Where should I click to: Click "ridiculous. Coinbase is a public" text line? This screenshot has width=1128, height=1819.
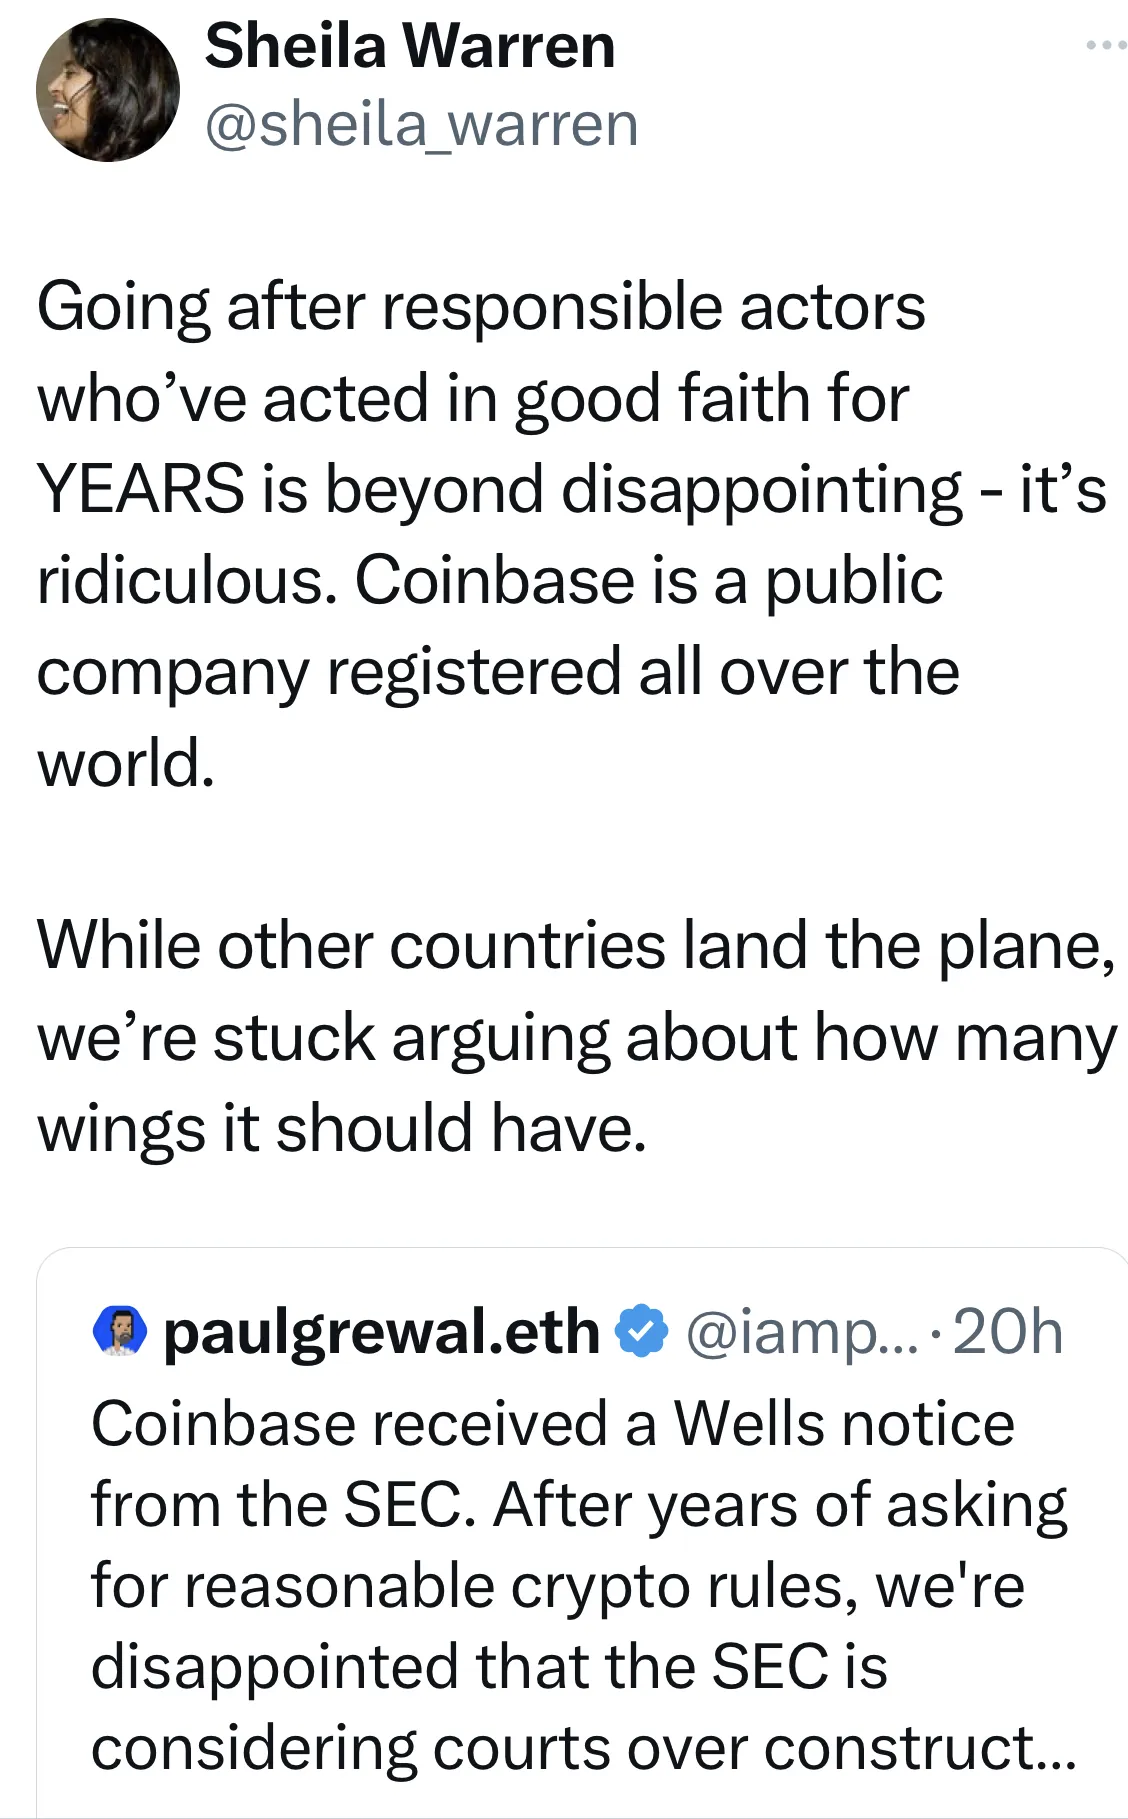[490, 580]
